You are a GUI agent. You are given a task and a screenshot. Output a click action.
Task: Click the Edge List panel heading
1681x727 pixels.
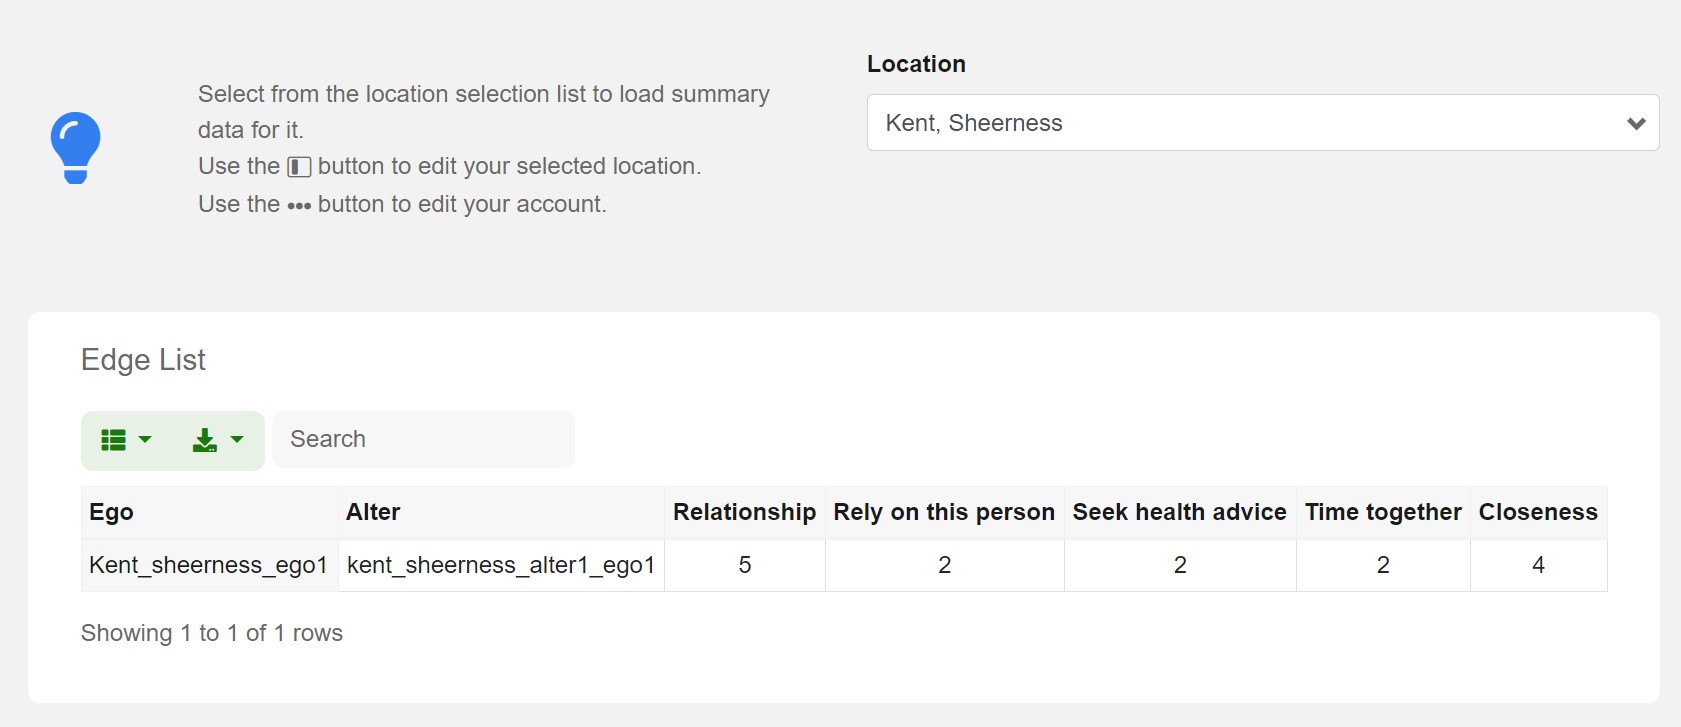pyautogui.click(x=143, y=360)
